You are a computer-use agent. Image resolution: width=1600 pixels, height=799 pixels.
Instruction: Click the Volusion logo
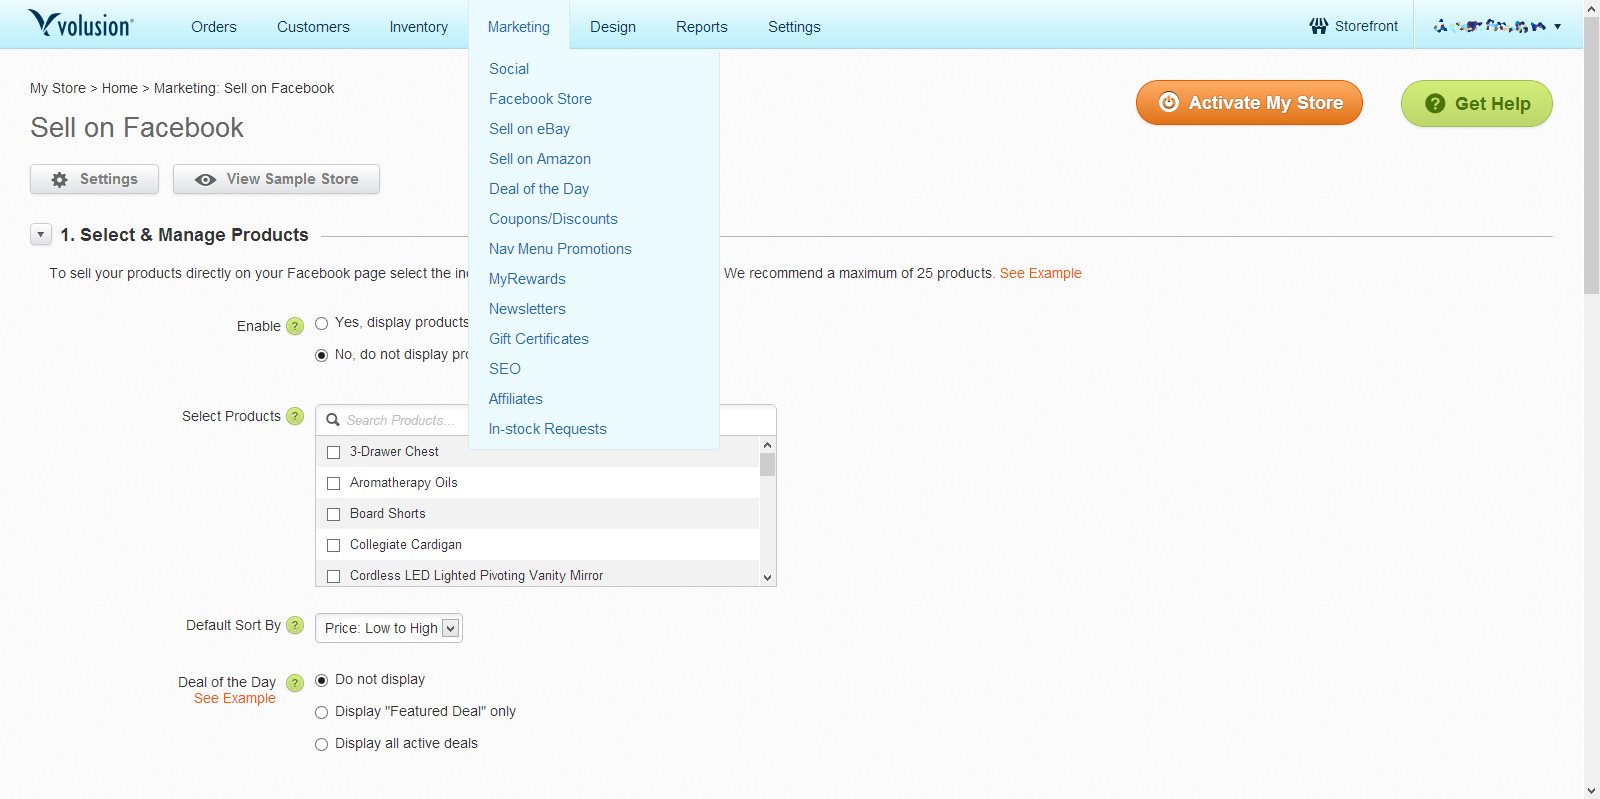(x=81, y=24)
